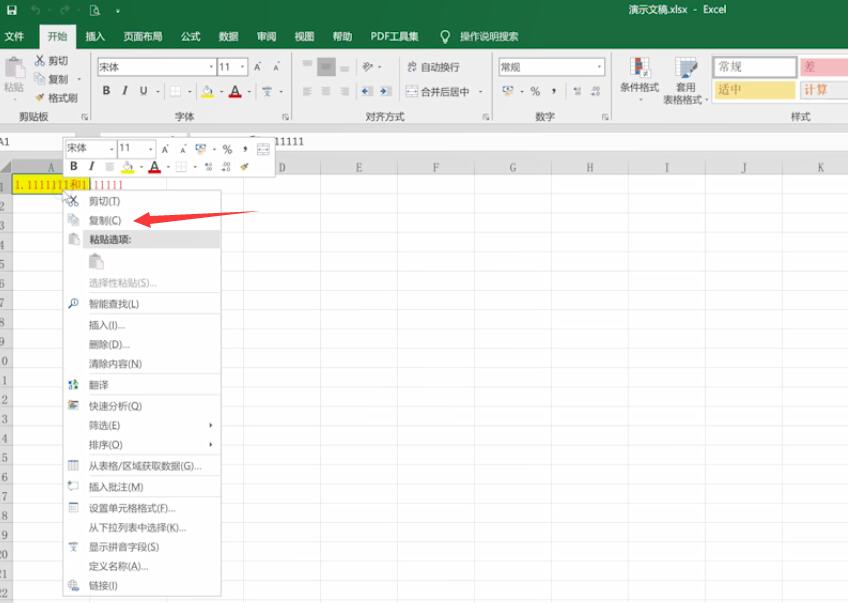Toggle middle vertical alignment
Image resolution: width=848 pixels, height=603 pixels.
pyautogui.click(x=326, y=67)
